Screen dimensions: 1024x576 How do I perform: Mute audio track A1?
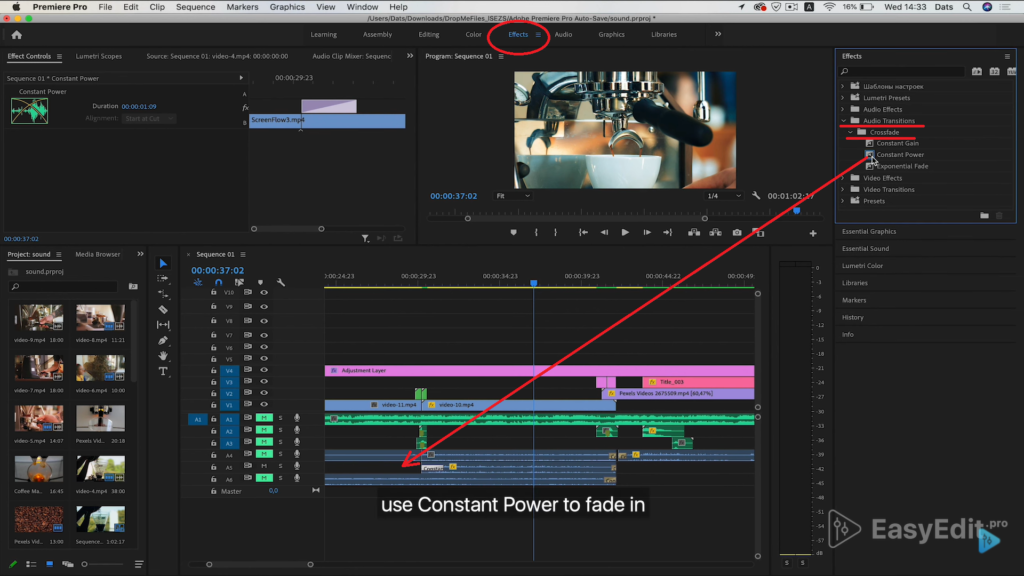pyautogui.click(x=264, y=418)
